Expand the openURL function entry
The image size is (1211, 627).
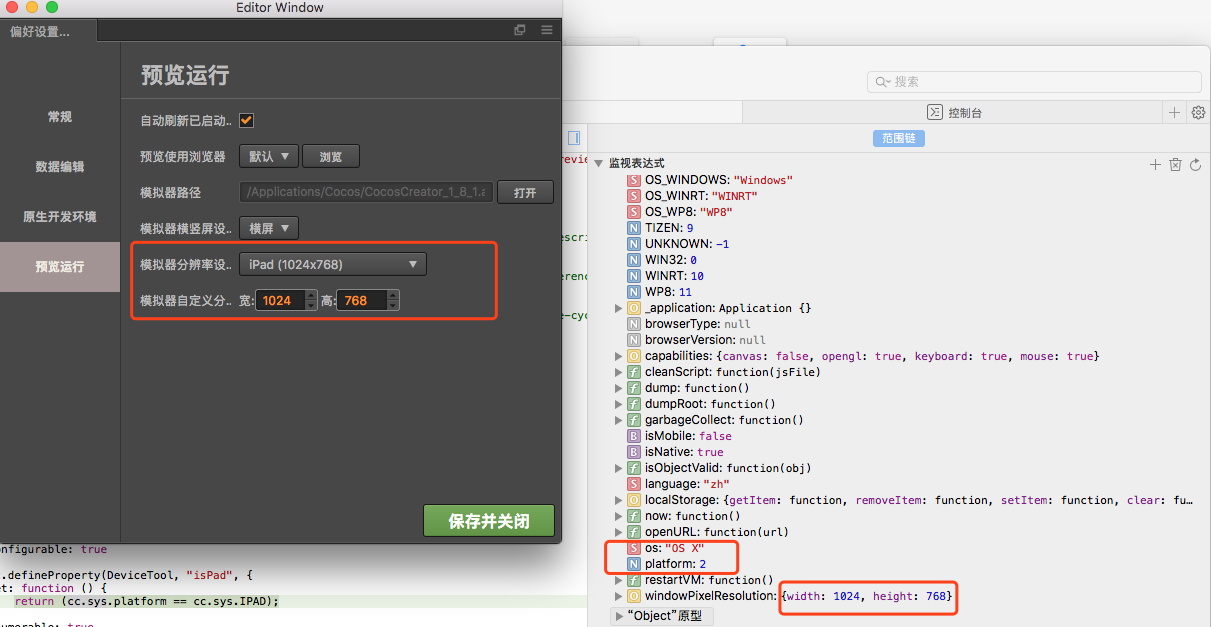click(619, 532)
